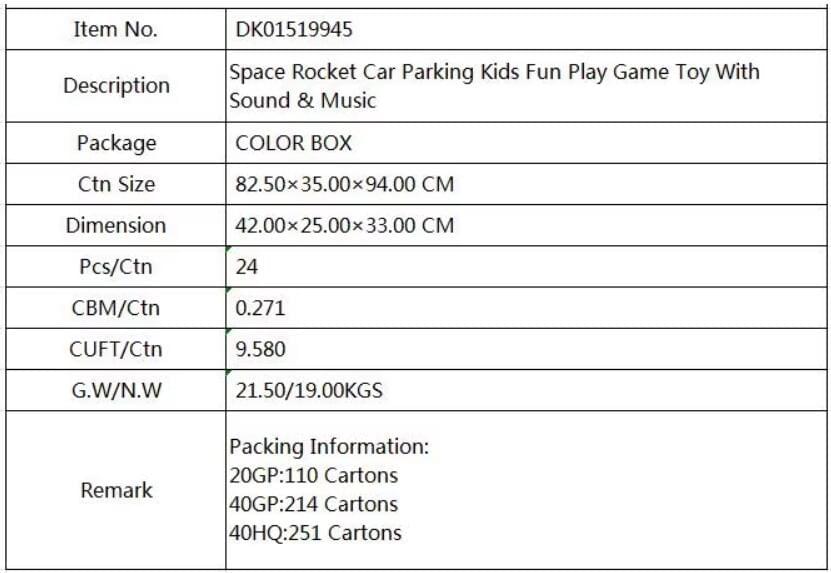The height and width of the screenshot is (573, 831).
Task: Click the "Package" label cell
Action: pyautogui.click(x=116, y=143)
